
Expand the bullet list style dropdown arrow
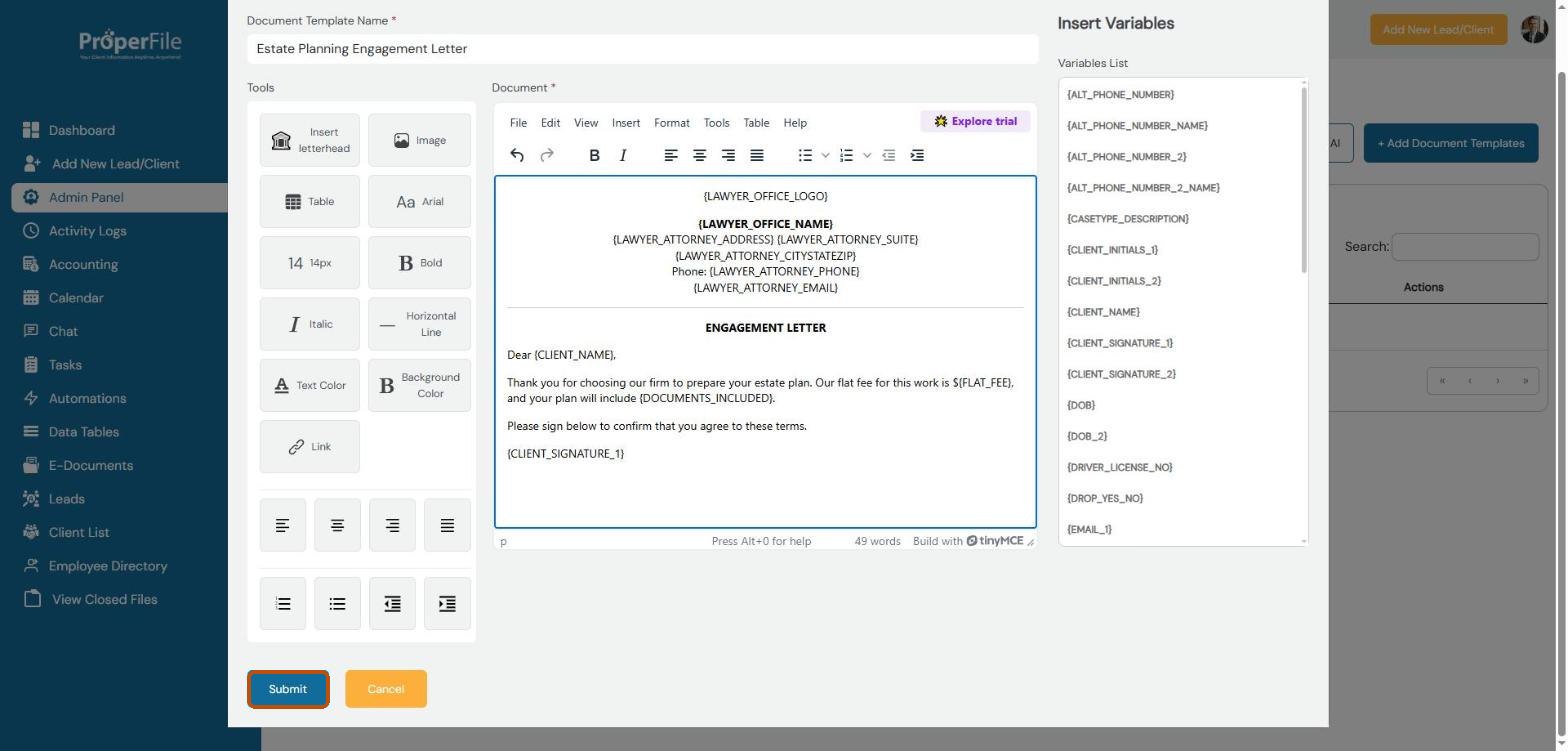825,155
